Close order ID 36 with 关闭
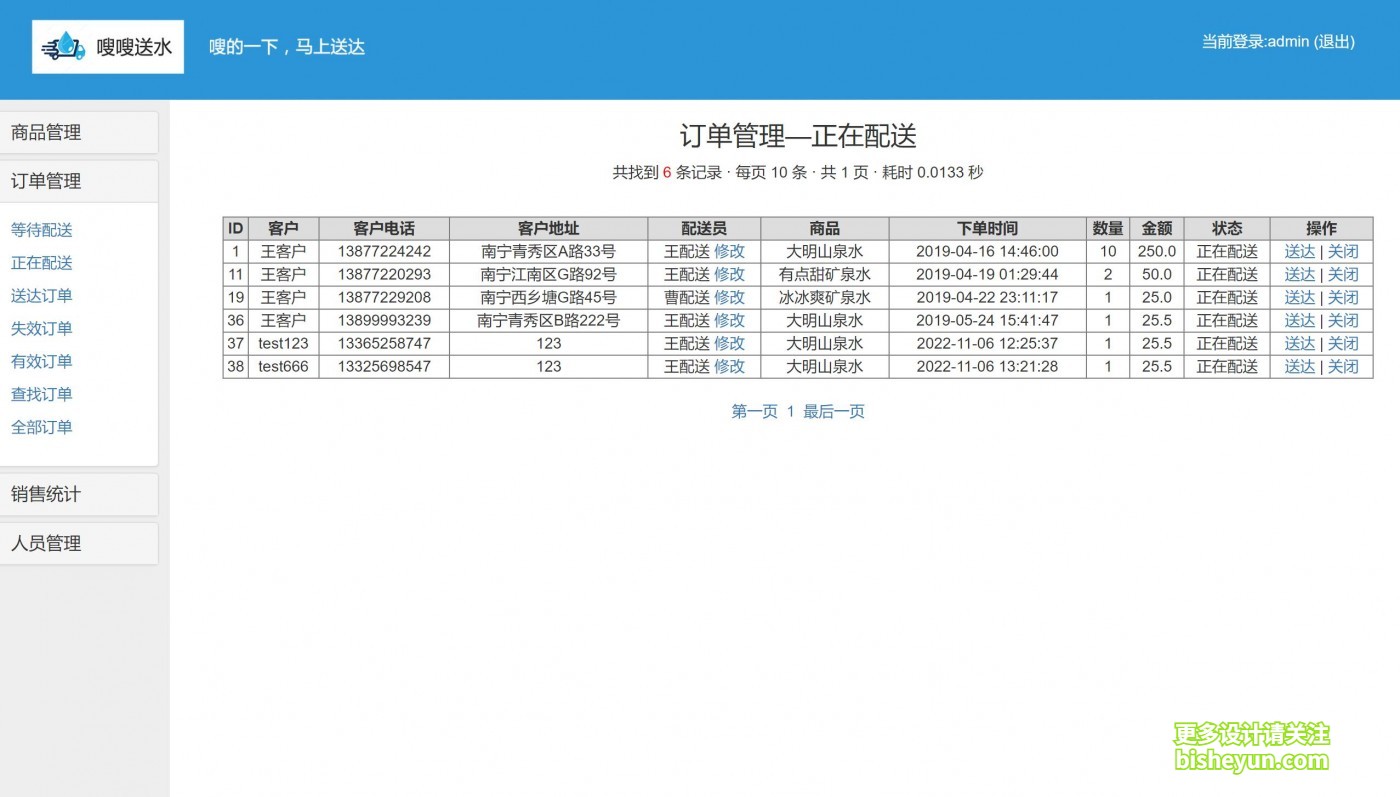Image resolution: width=1400 pixels, height=797 pixels. tap(1343, 320)
